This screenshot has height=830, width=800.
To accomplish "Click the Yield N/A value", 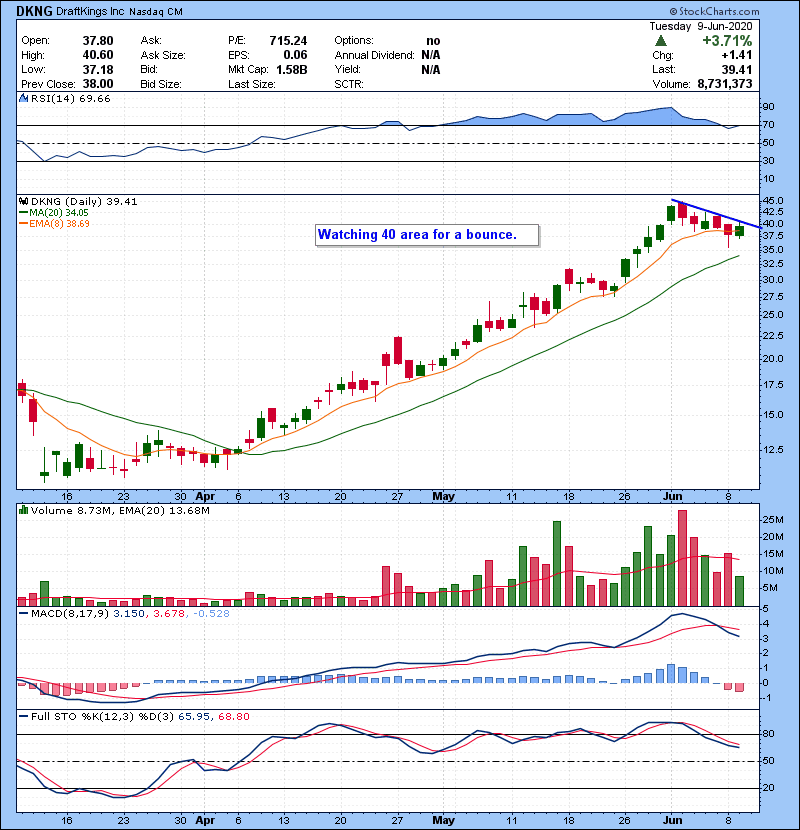I will pos(431,69).
